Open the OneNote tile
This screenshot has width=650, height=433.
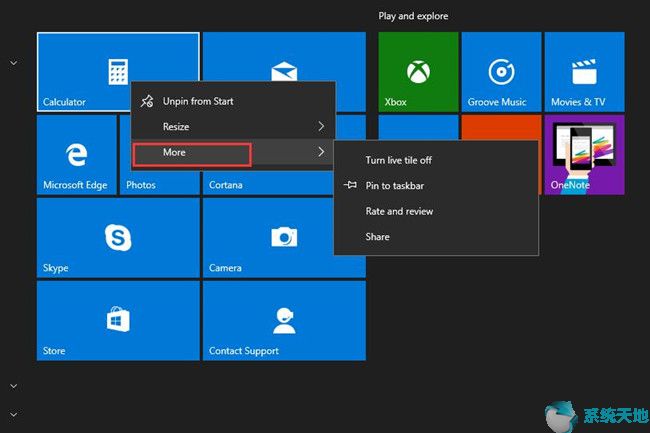(x=585, y=155)
